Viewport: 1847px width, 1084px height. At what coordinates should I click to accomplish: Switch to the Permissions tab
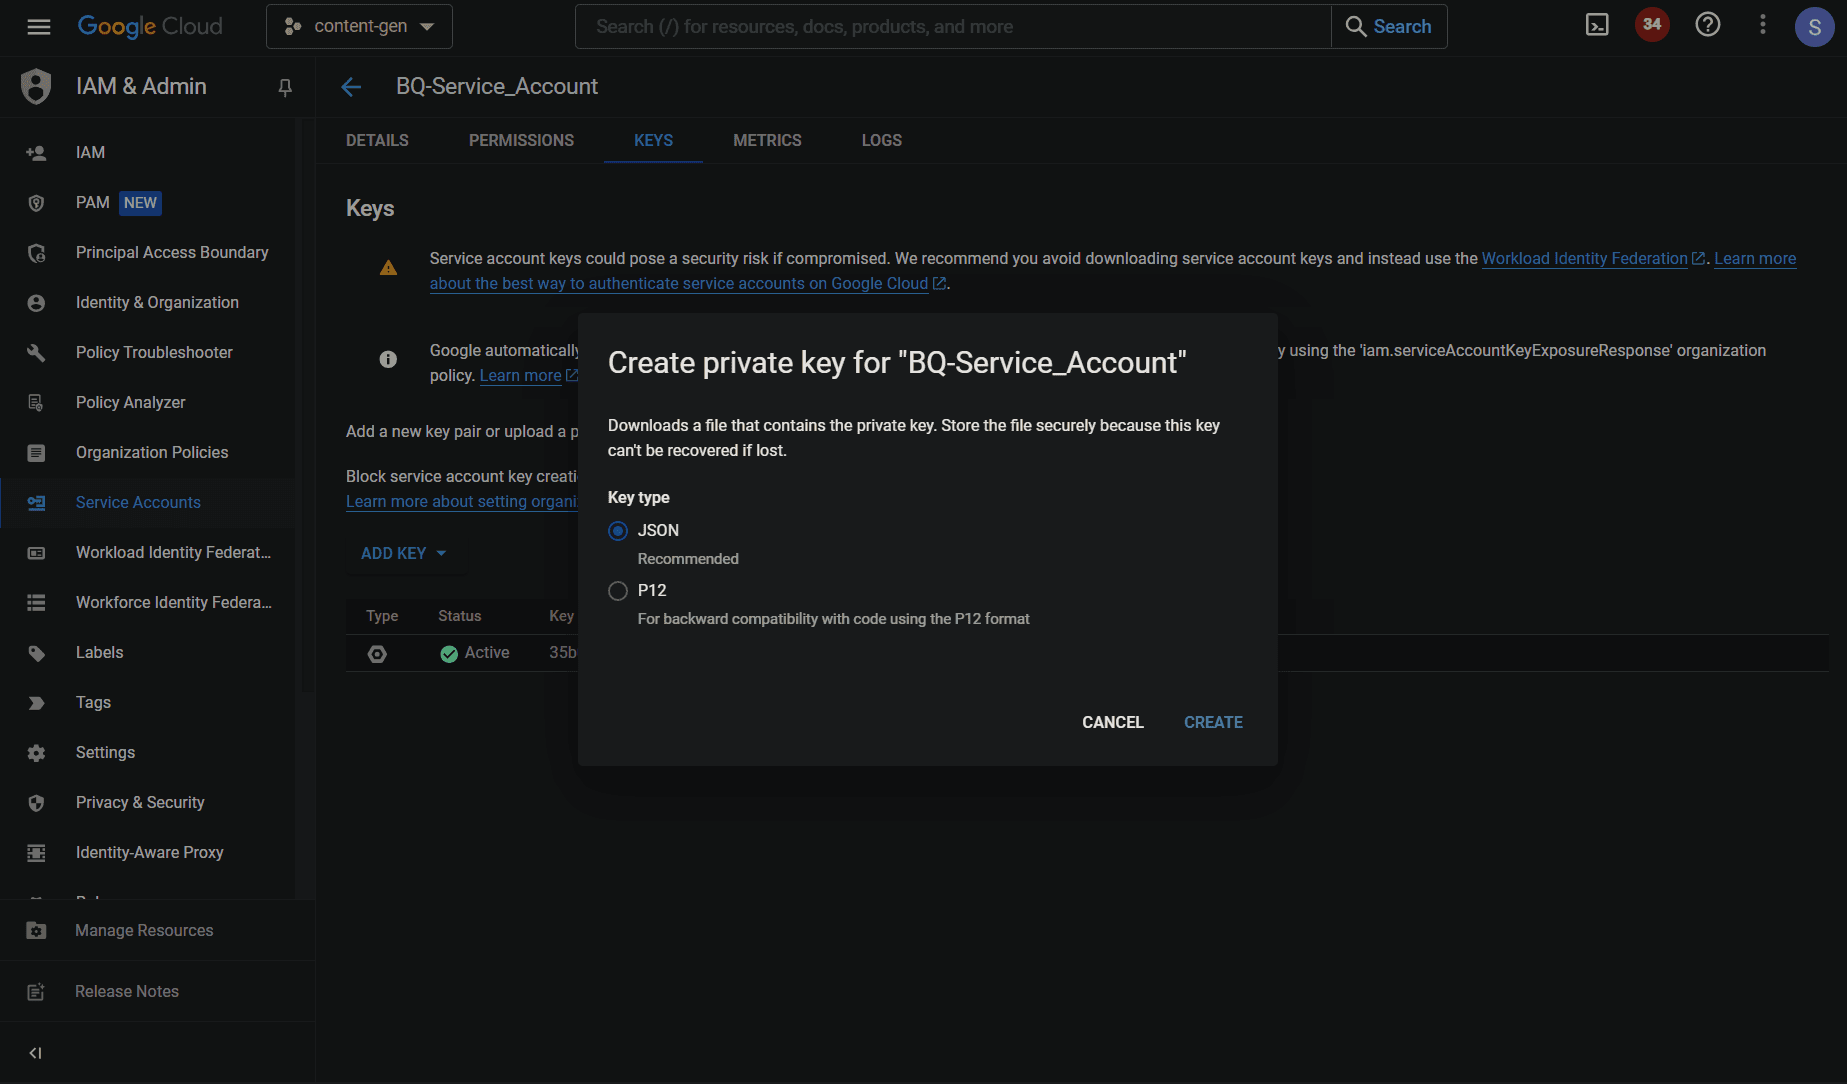click(x=521, y=141)
